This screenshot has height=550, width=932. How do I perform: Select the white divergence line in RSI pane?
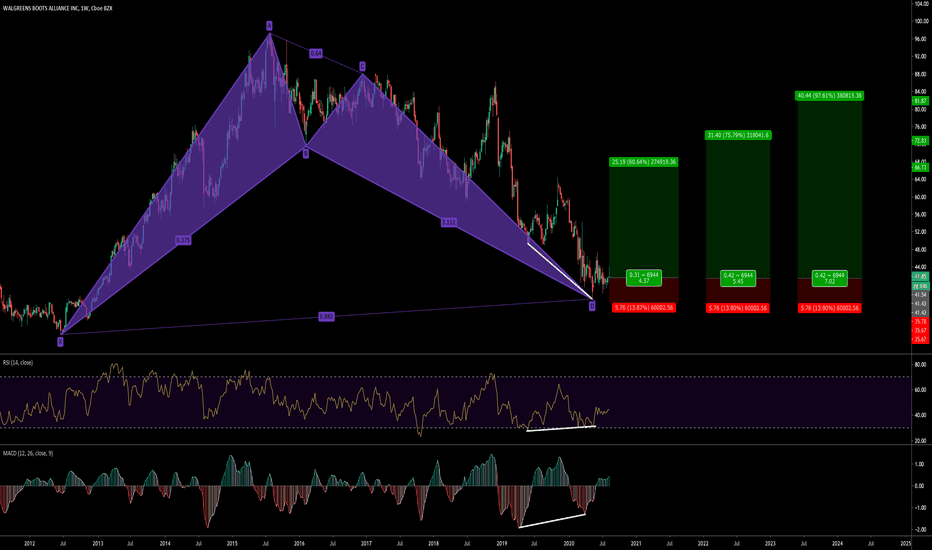(561, 428)
